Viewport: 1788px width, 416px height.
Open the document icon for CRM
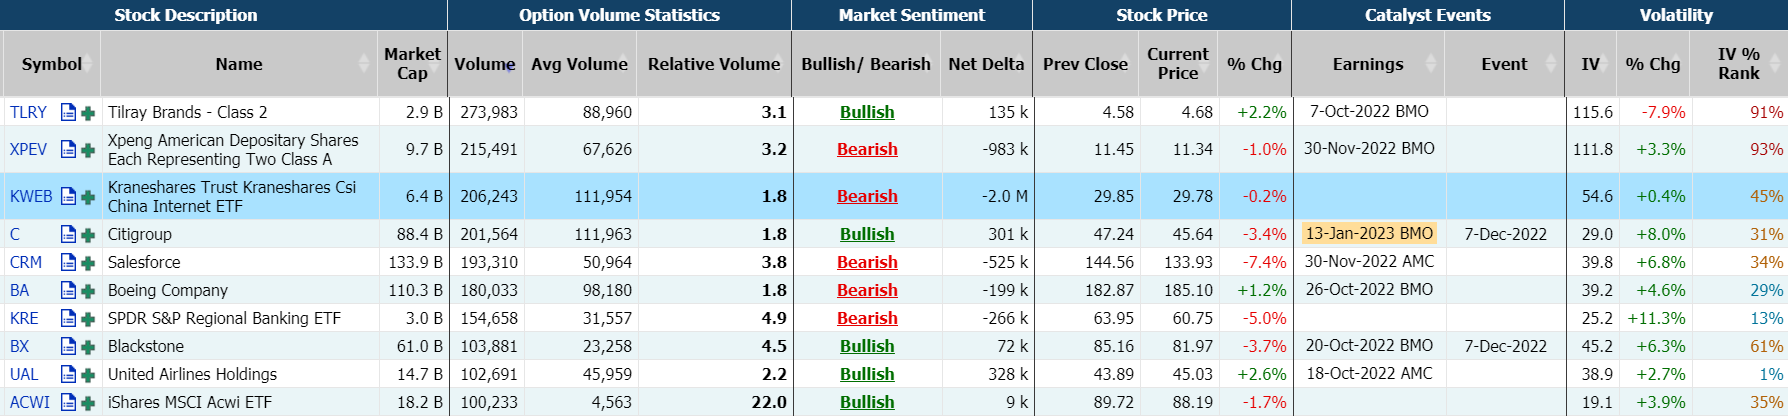click(x=68, y=263)
